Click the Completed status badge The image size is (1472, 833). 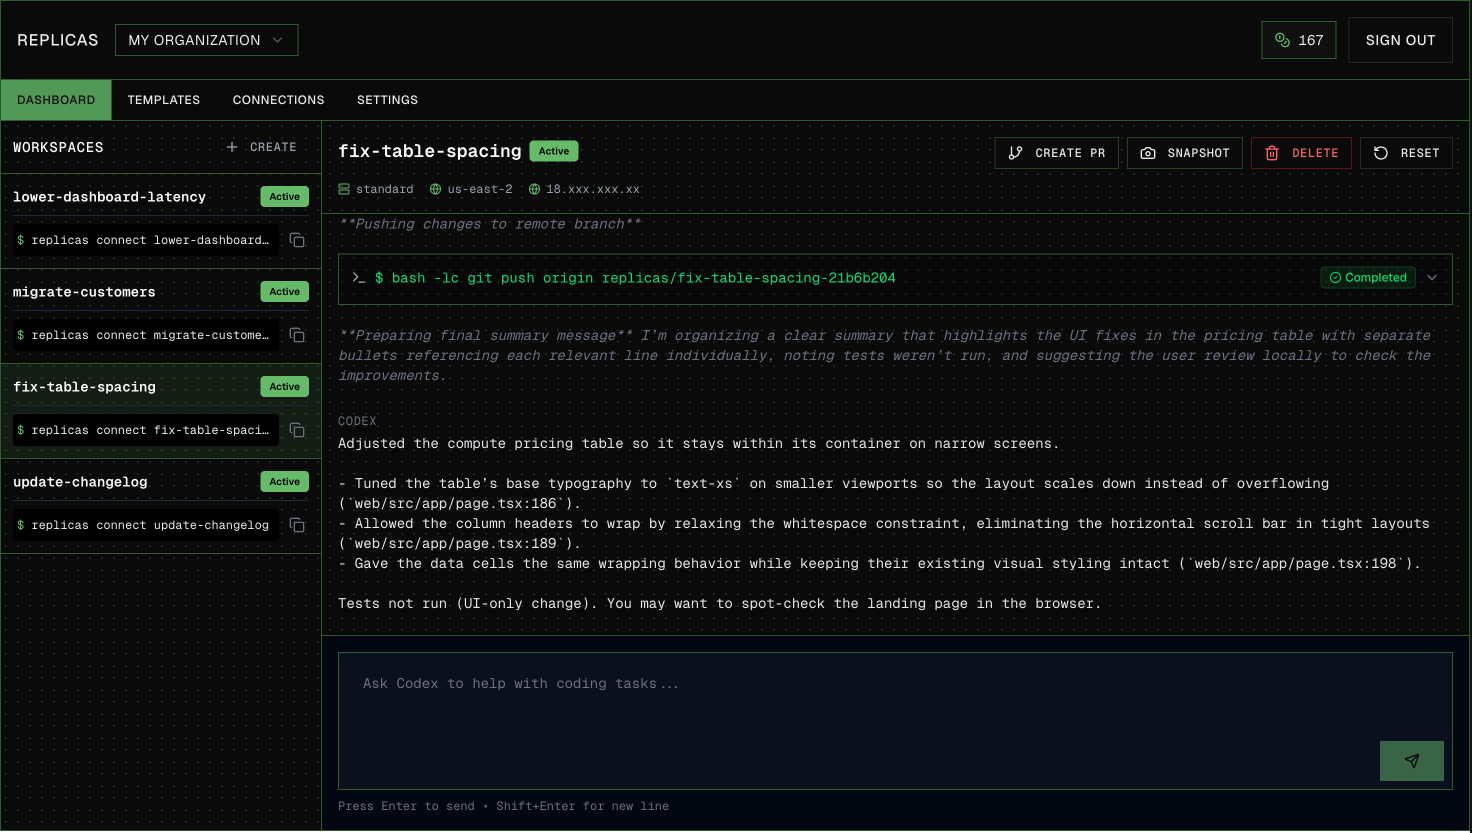point(1368,278)
